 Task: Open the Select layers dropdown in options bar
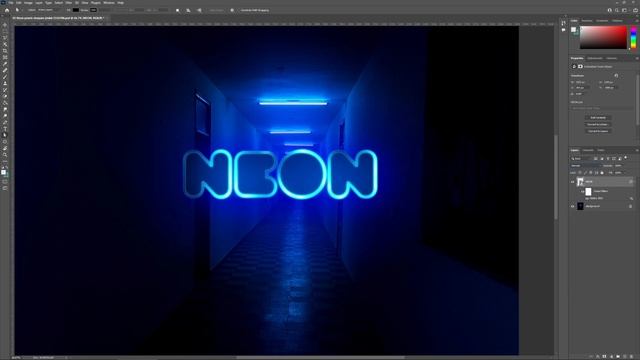[51, 10]
